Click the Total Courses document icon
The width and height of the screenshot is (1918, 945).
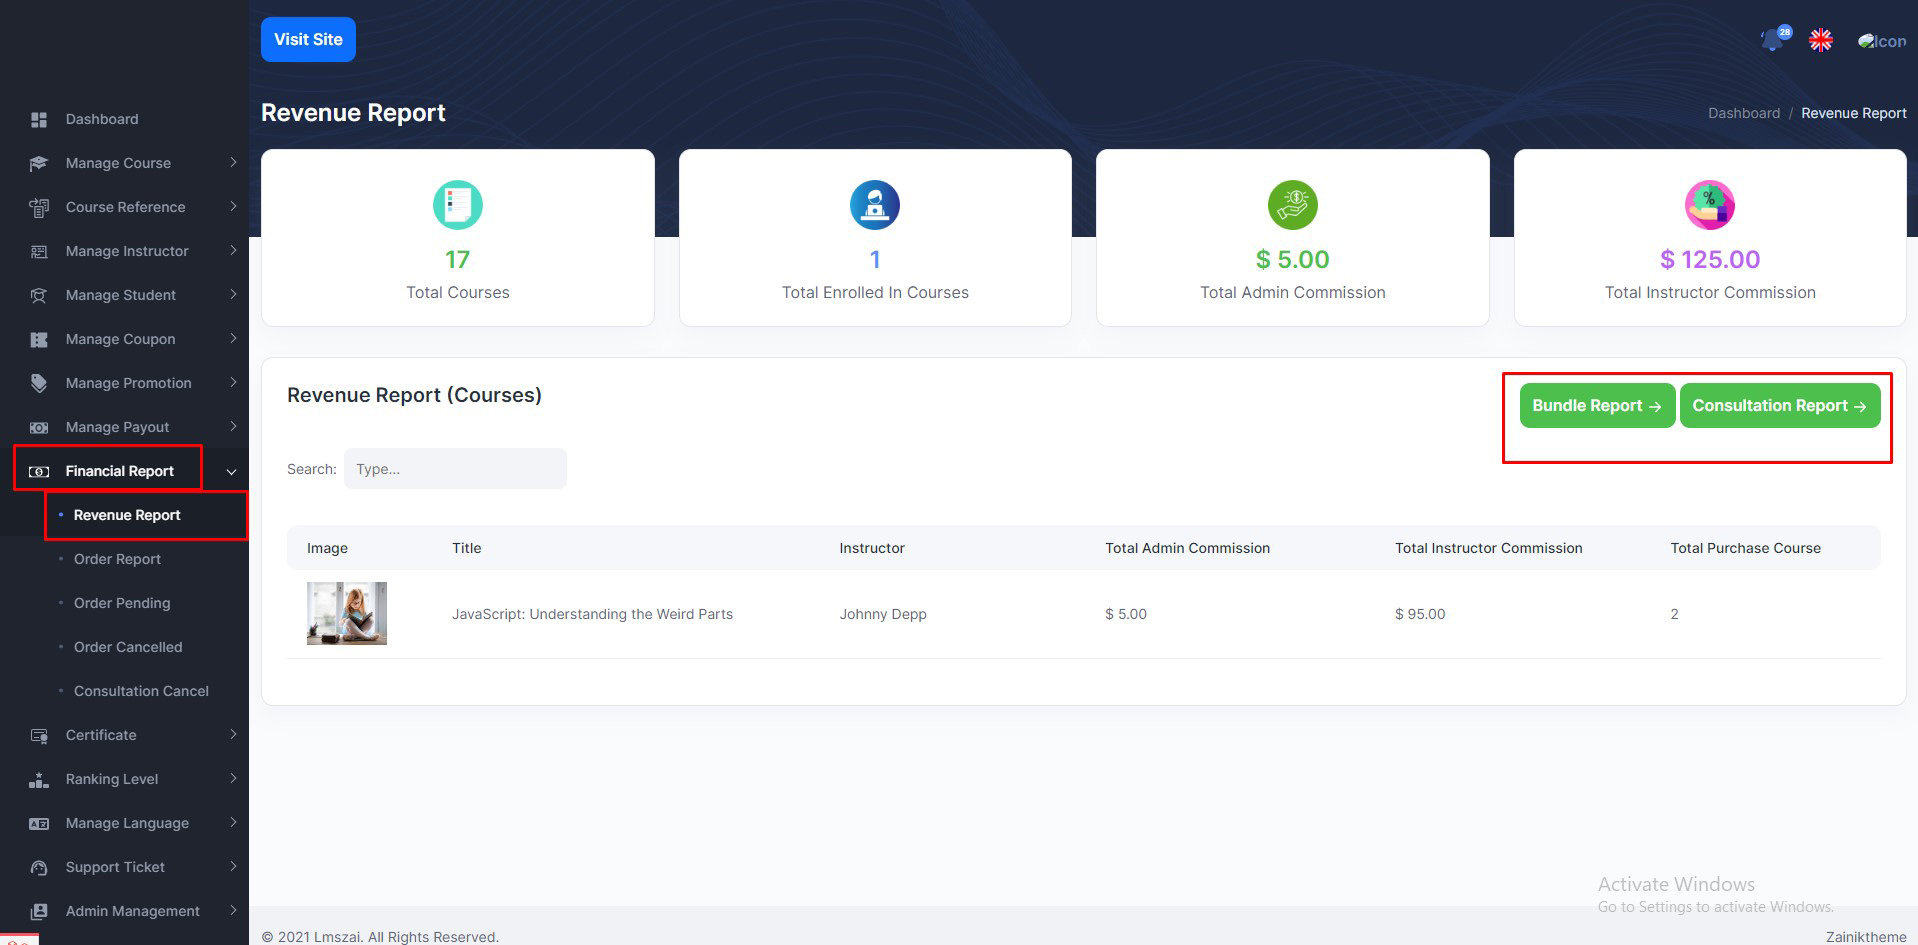[x=457, y=205]
